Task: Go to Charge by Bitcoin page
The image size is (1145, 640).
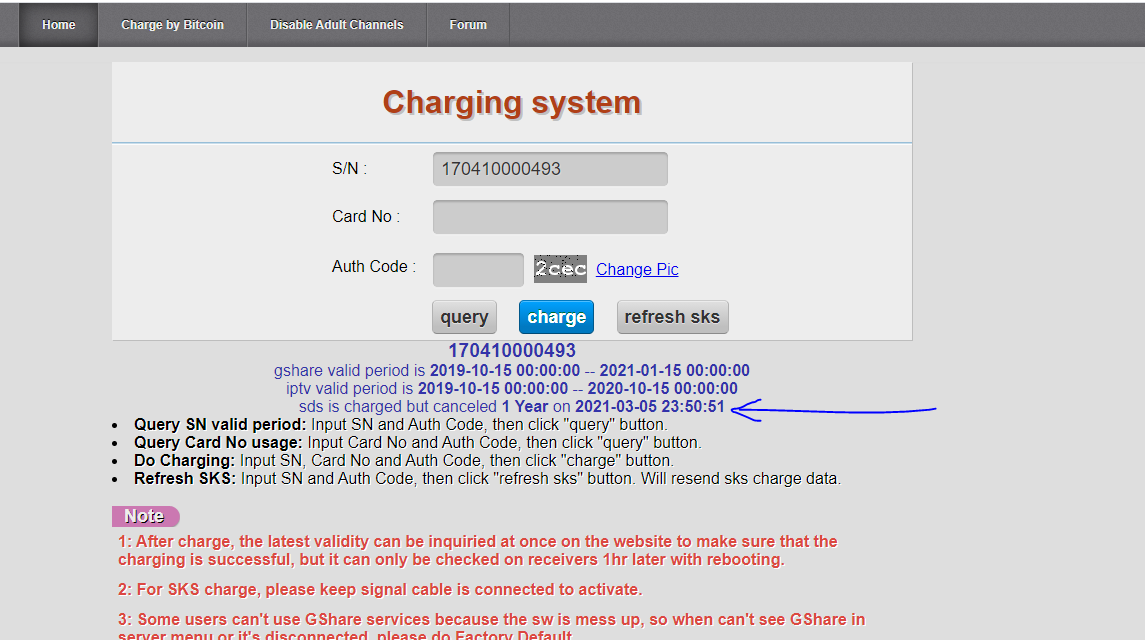Action: pos(172,25)
